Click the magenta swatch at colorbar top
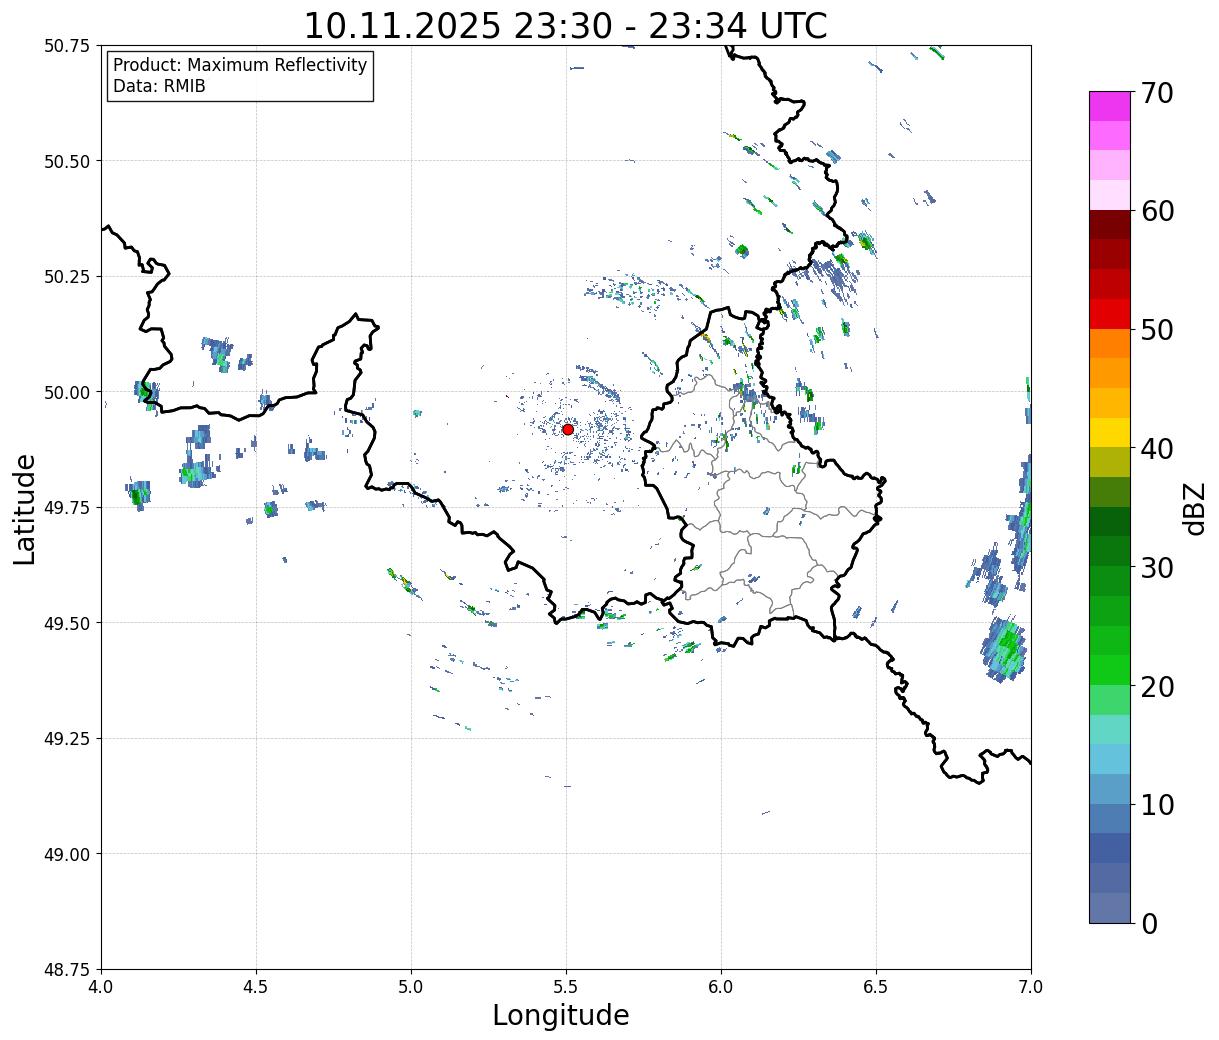This screenshot has width=1219, height=1040. (1110, 106)
